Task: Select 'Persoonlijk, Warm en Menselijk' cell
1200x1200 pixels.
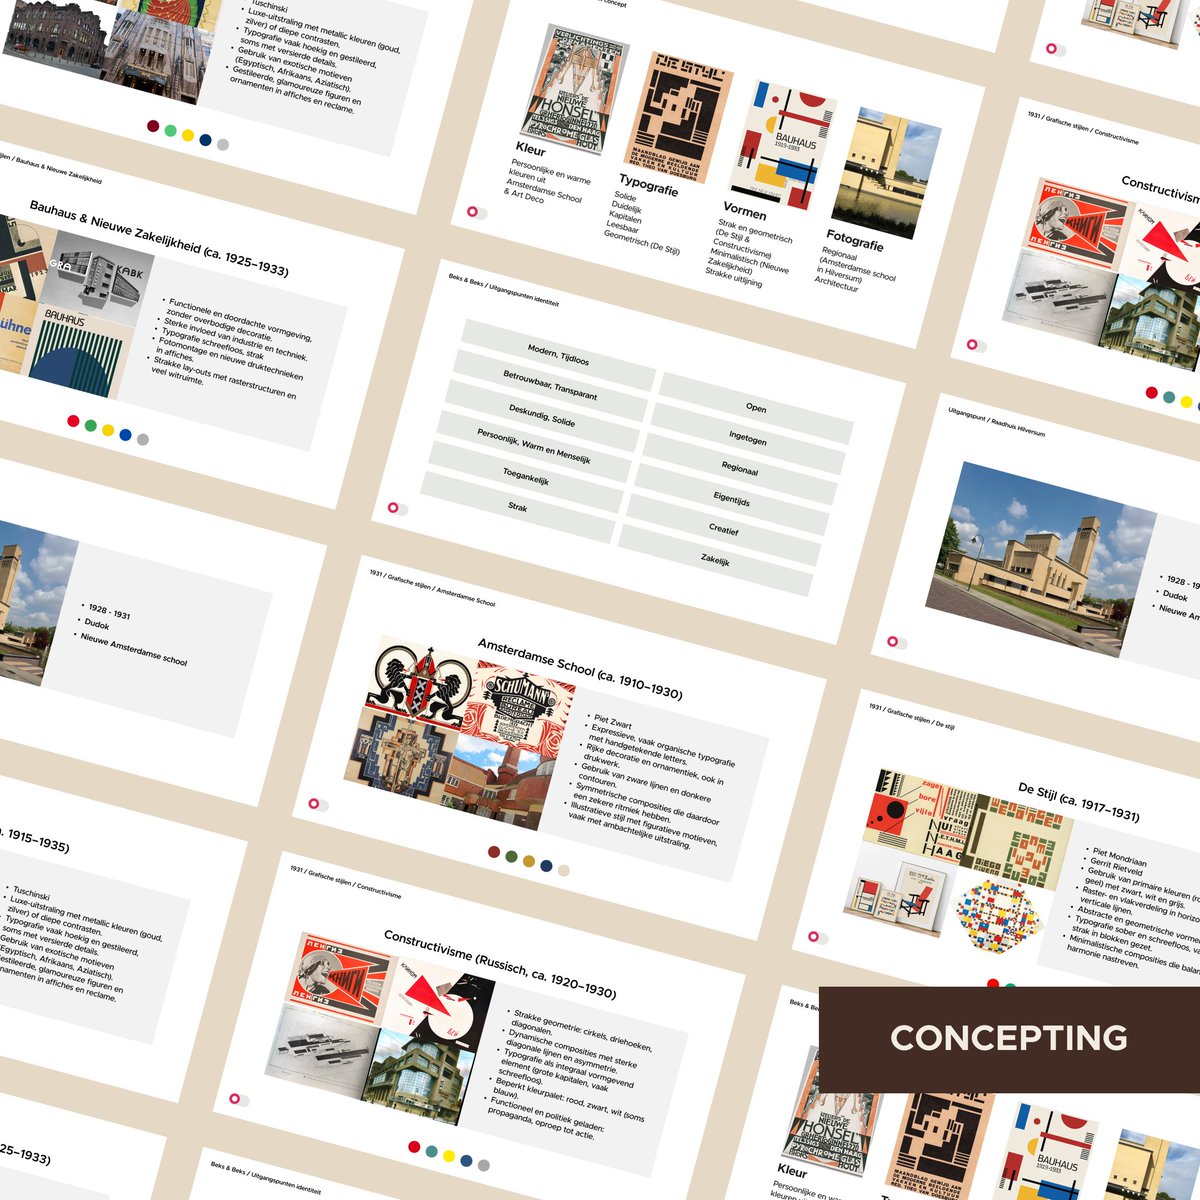Action: (534, 446)
